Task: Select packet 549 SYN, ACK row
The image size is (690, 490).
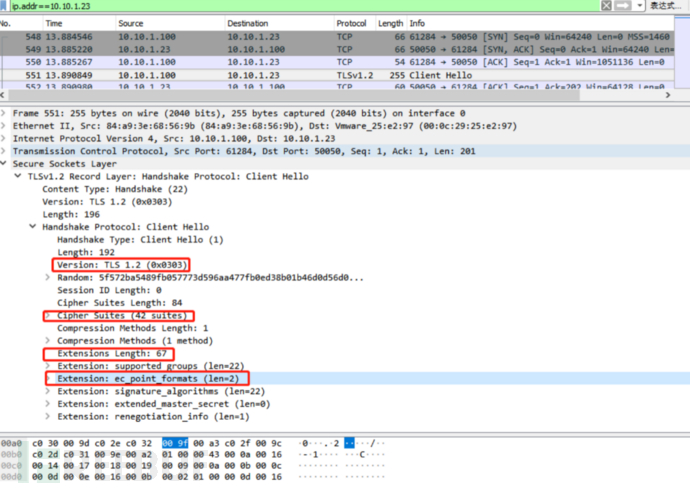Action: coord(300,49)
